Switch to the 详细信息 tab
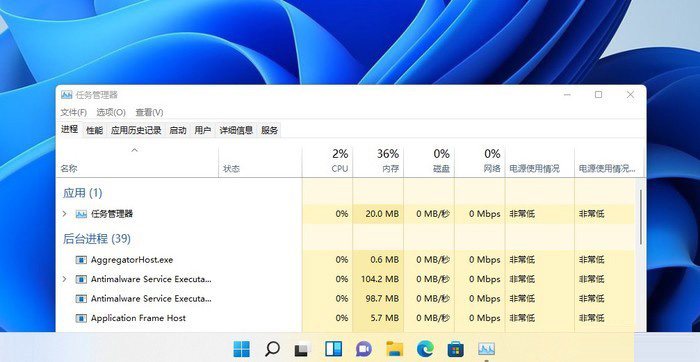The height and width of the screenshot is (362, 700). [x=236, y=130]
